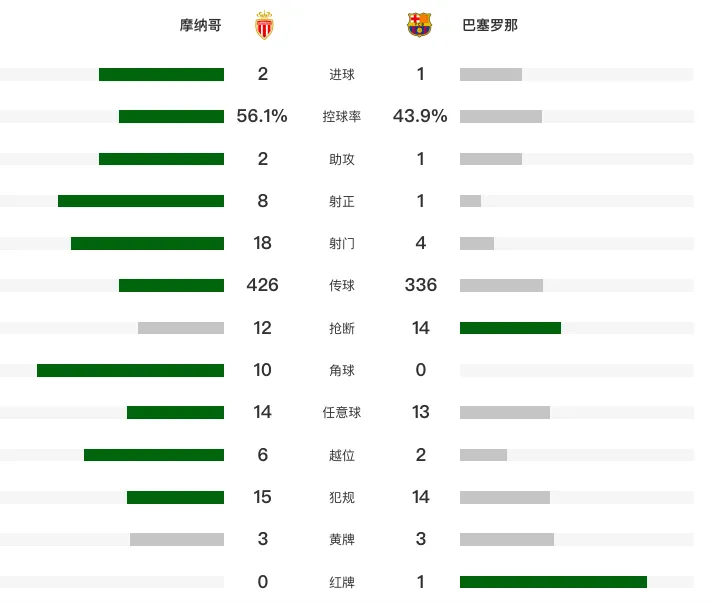Image resolution: width=719 pixels, height=602 pixels.
Task: Click Barcelona's green 抢断 bar
Action: tap(510, 328)
